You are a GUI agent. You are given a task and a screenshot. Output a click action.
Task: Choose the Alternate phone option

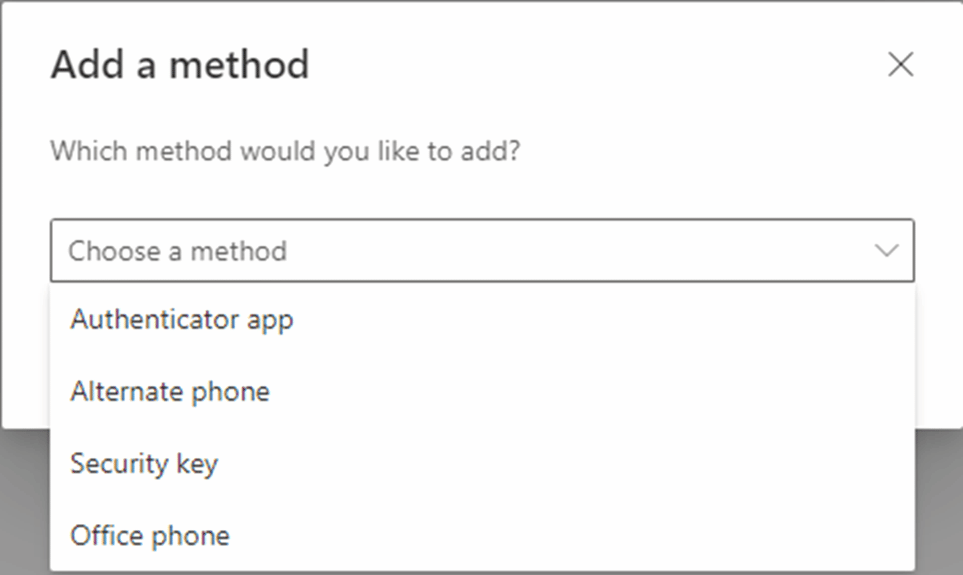point(170,391)
